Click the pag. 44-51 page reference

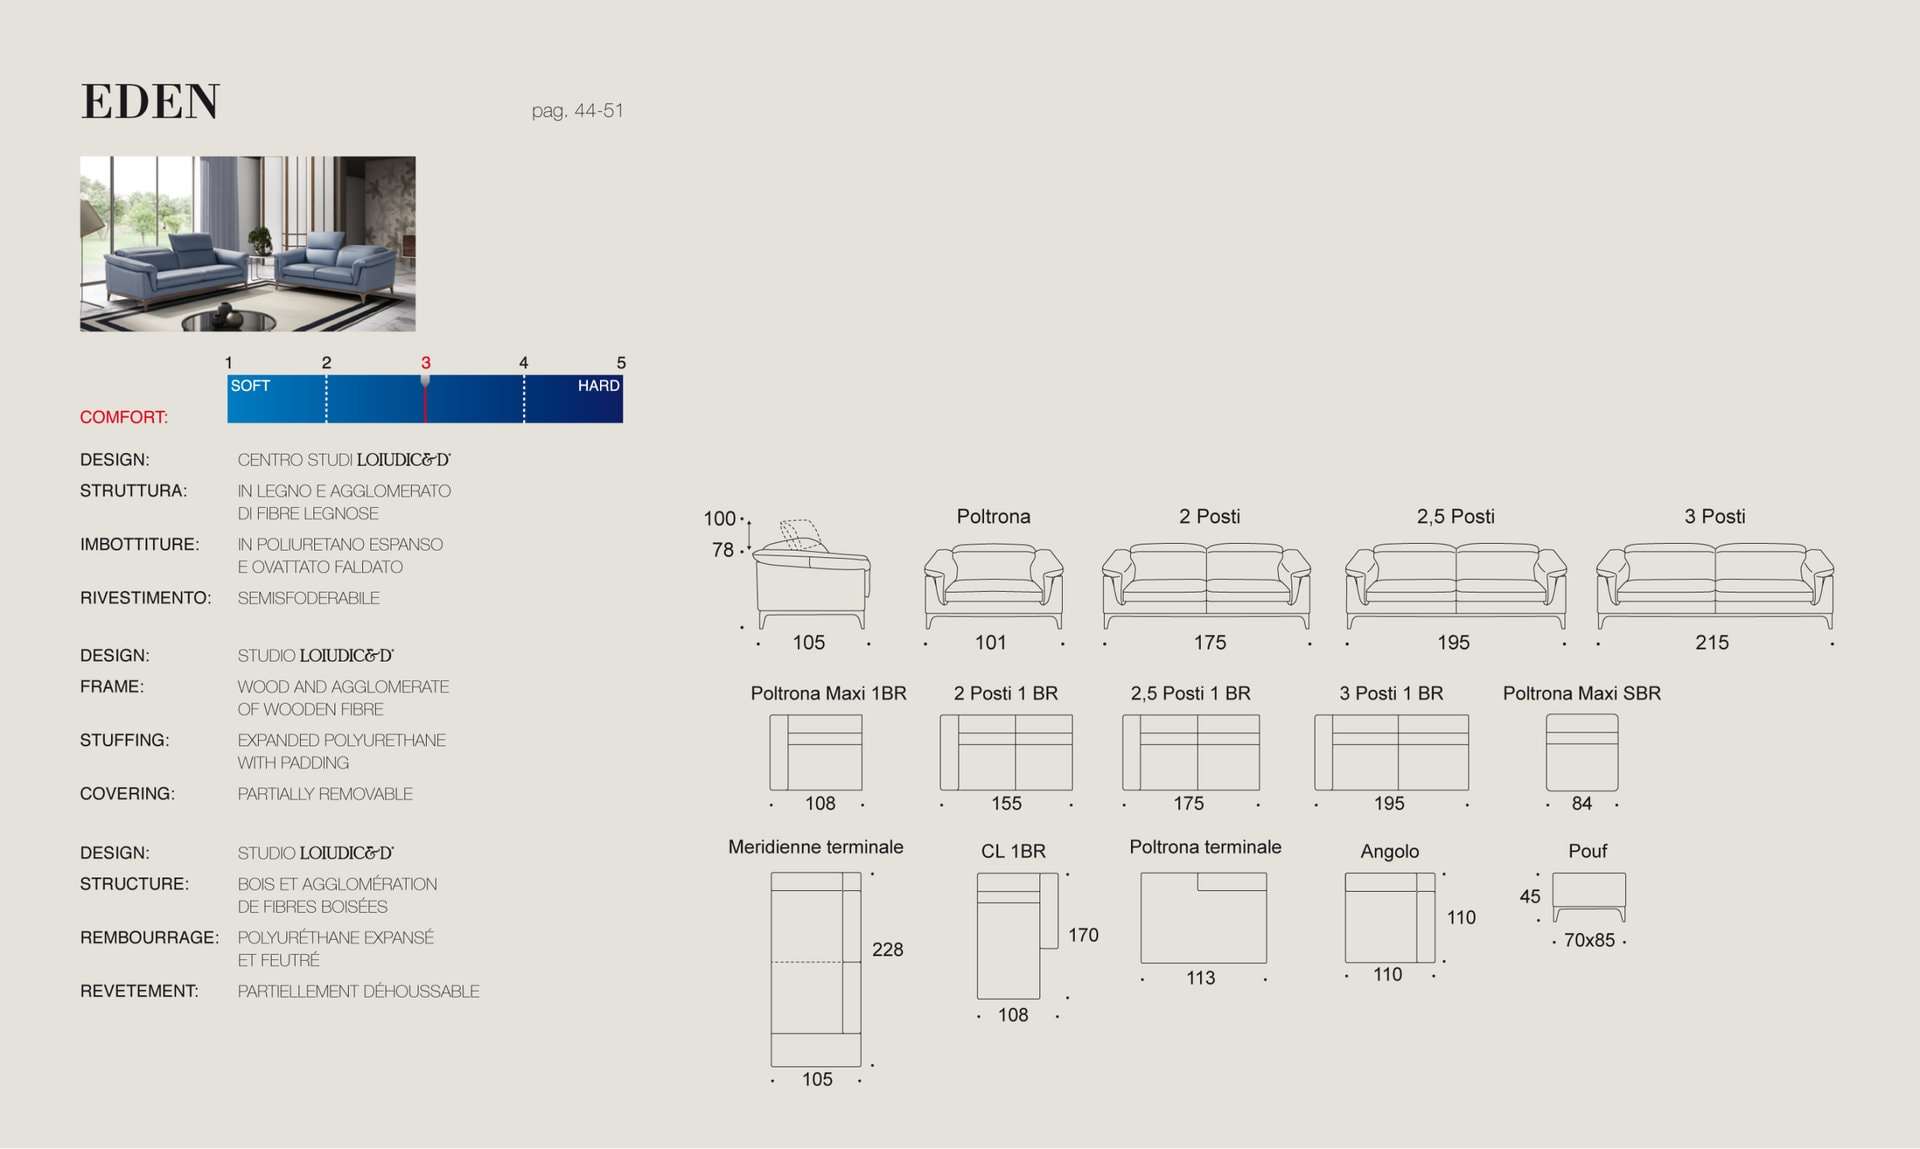pyautogui.click(x=577, y=110)
